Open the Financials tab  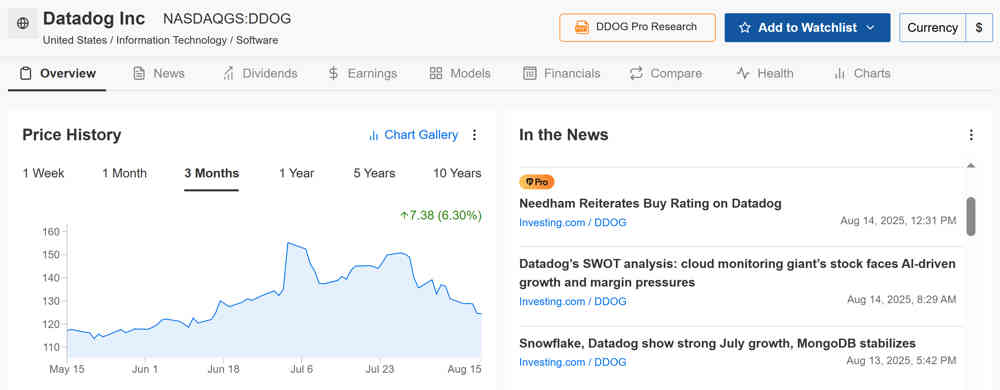561,73
